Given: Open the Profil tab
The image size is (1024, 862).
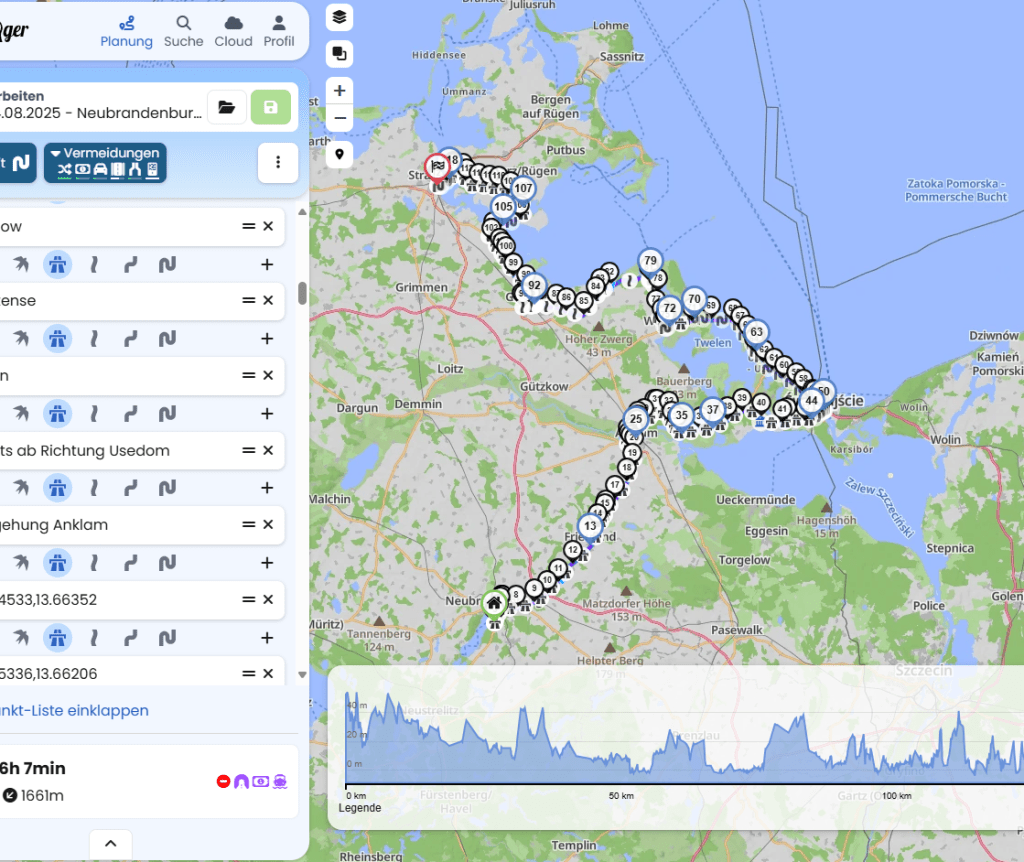Looking at the screenshot, I should click(x=279, y=31).
